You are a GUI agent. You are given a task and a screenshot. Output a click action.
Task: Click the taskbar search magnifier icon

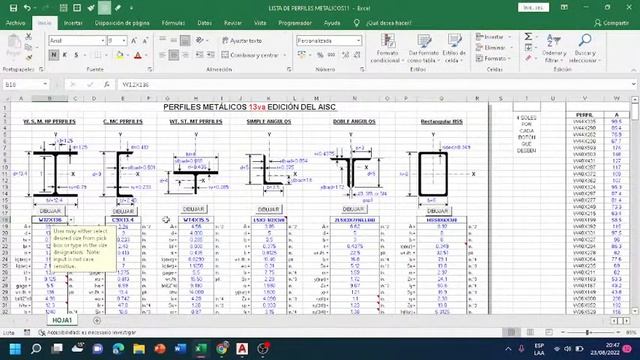(36, 349)
